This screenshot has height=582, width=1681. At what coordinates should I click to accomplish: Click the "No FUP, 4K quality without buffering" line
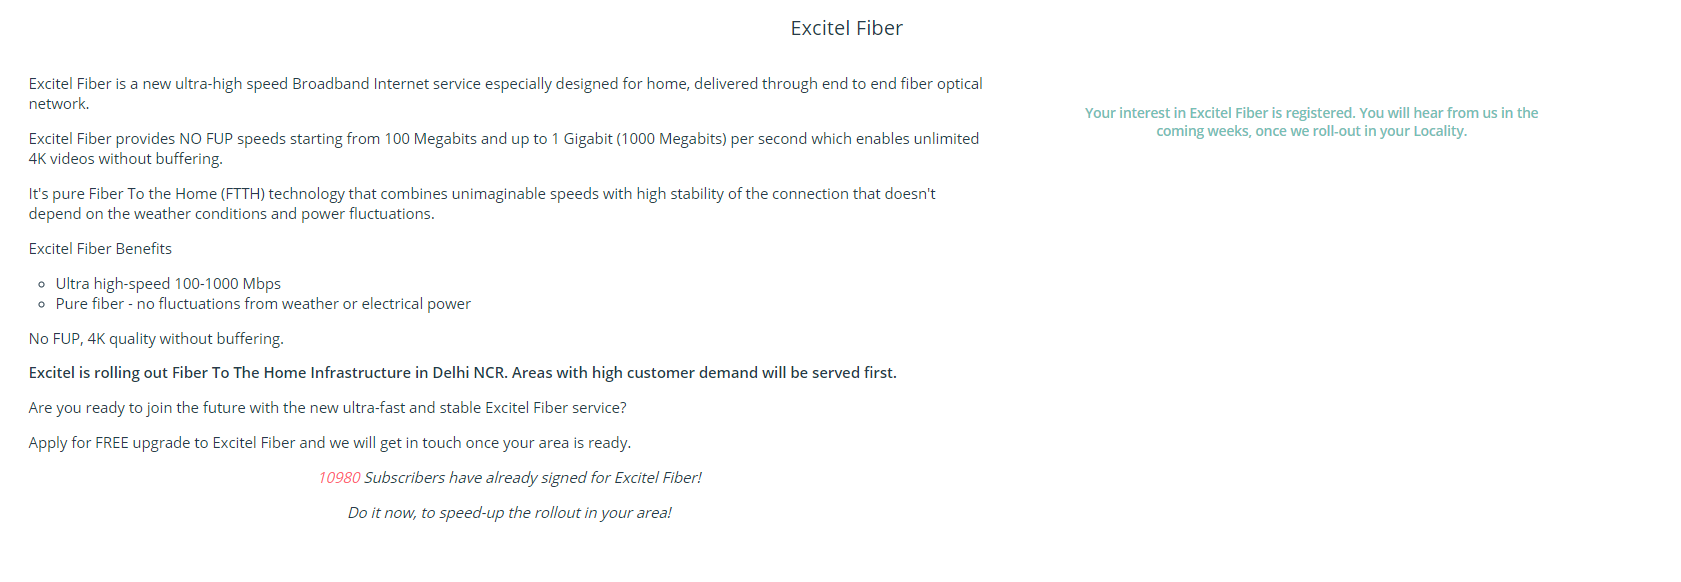point(156,339)
